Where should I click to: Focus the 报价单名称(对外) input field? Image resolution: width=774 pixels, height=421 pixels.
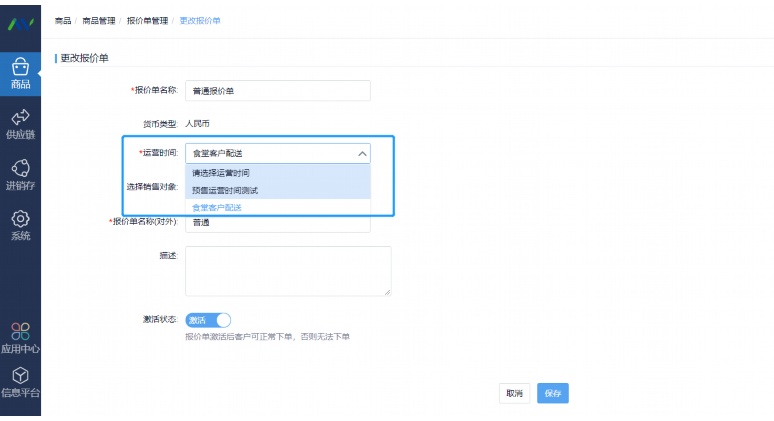tap(278, 224)
